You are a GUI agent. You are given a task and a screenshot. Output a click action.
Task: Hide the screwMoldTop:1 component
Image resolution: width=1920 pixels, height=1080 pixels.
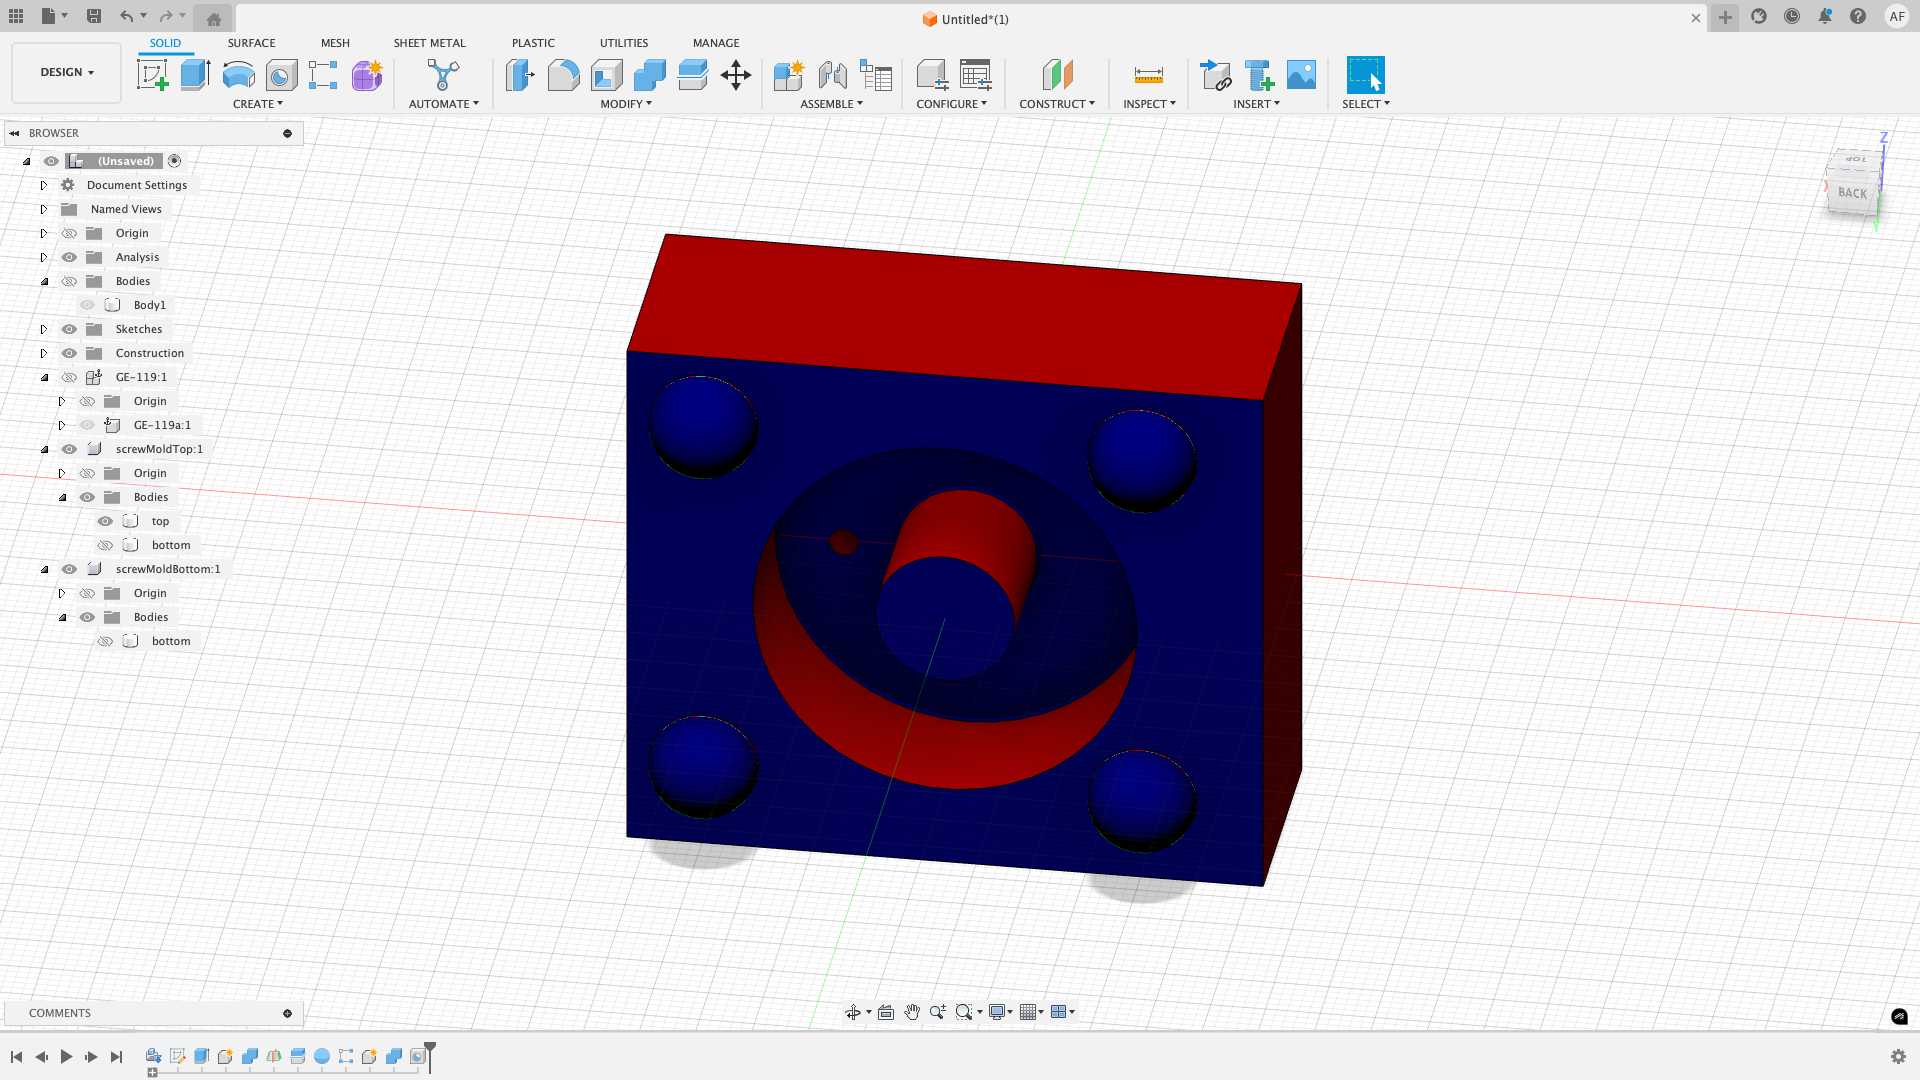(69, 449)
